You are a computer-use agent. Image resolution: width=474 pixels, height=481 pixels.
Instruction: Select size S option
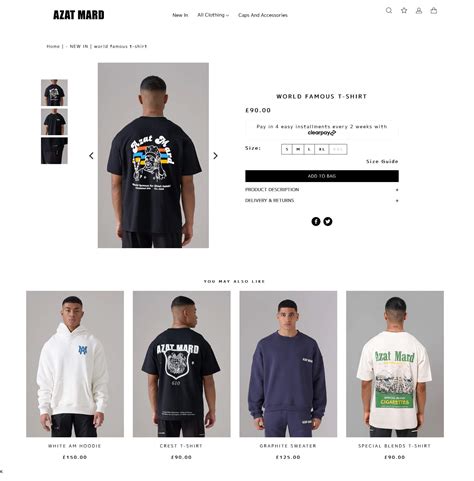click(287, 149)
